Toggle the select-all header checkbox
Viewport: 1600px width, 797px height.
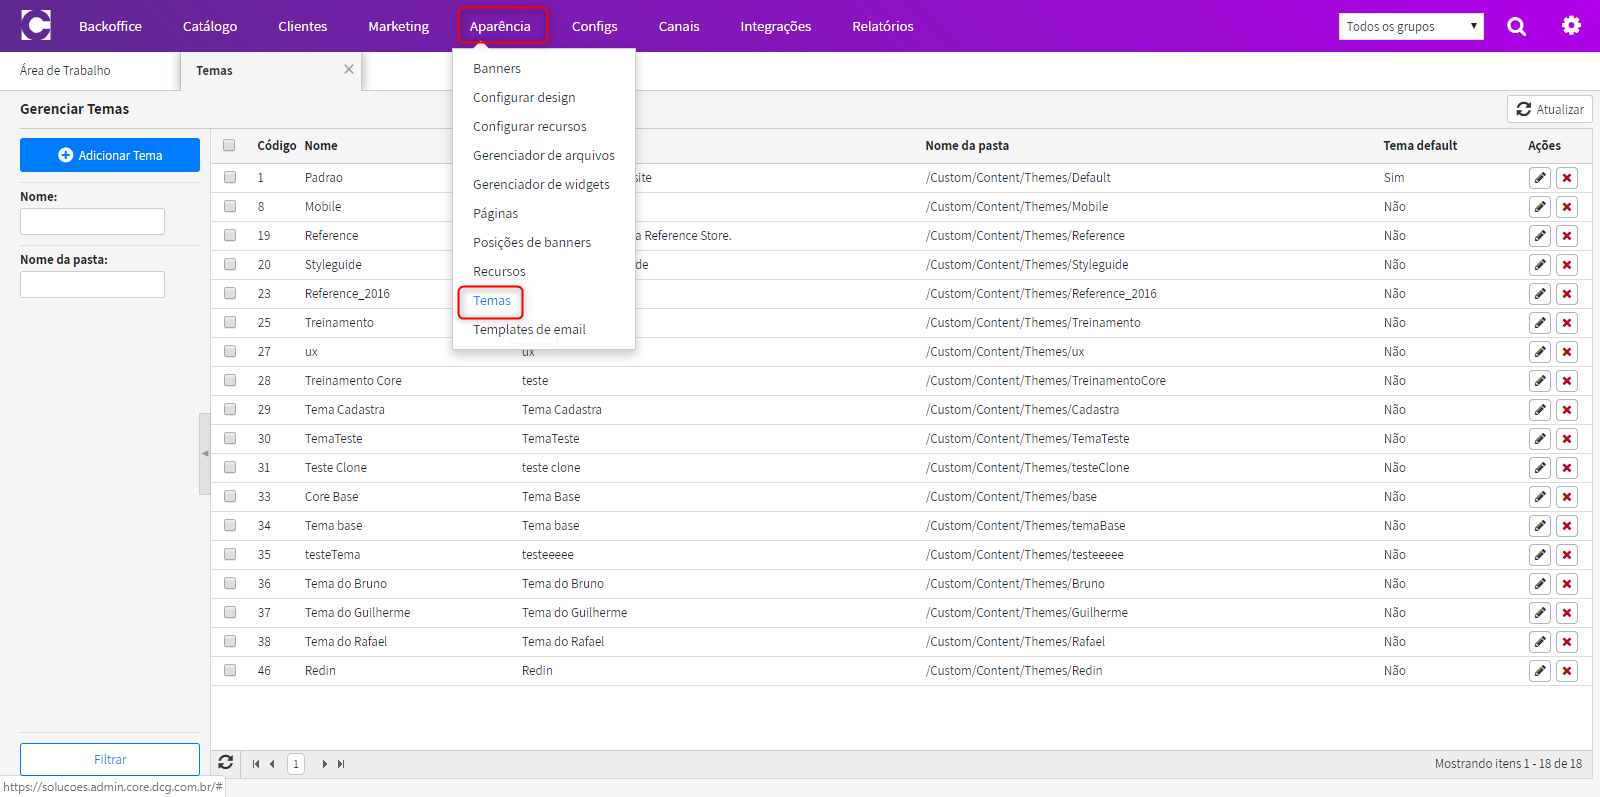[x=230, y=145]
